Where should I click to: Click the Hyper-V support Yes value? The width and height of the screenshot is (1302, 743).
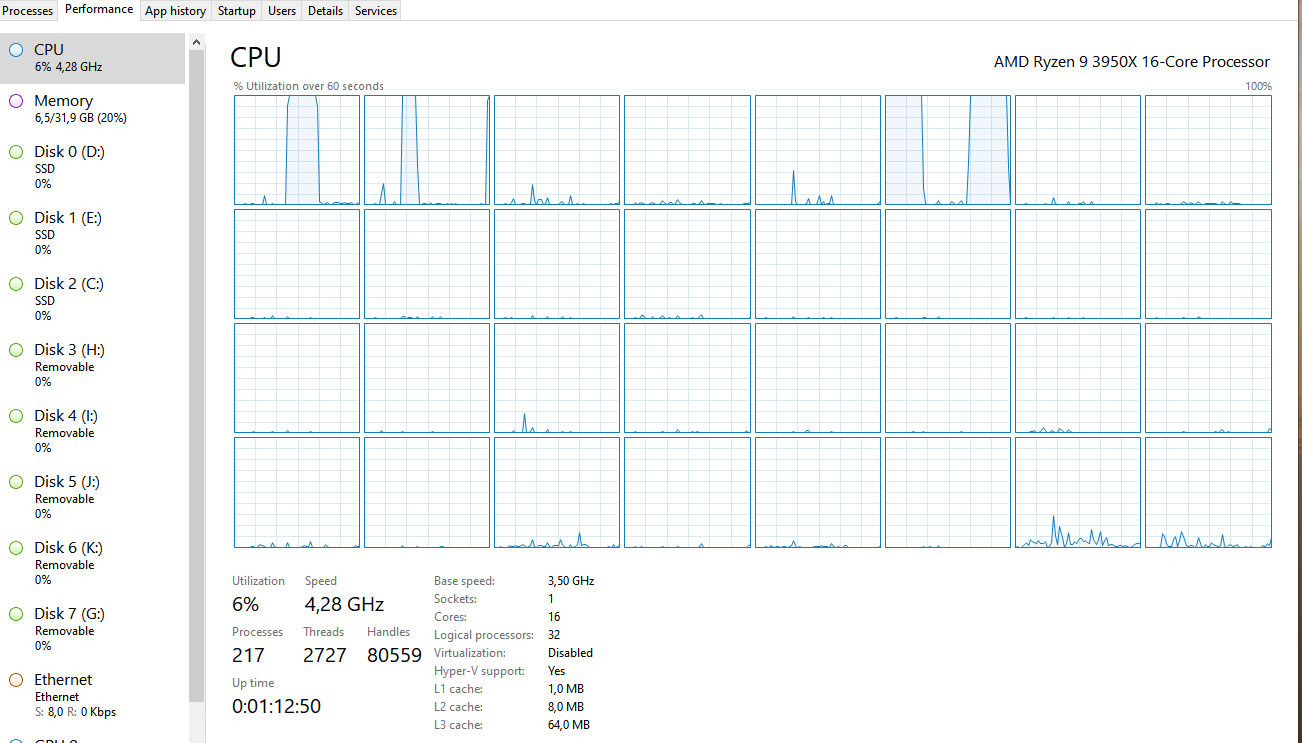pos(557,671)
